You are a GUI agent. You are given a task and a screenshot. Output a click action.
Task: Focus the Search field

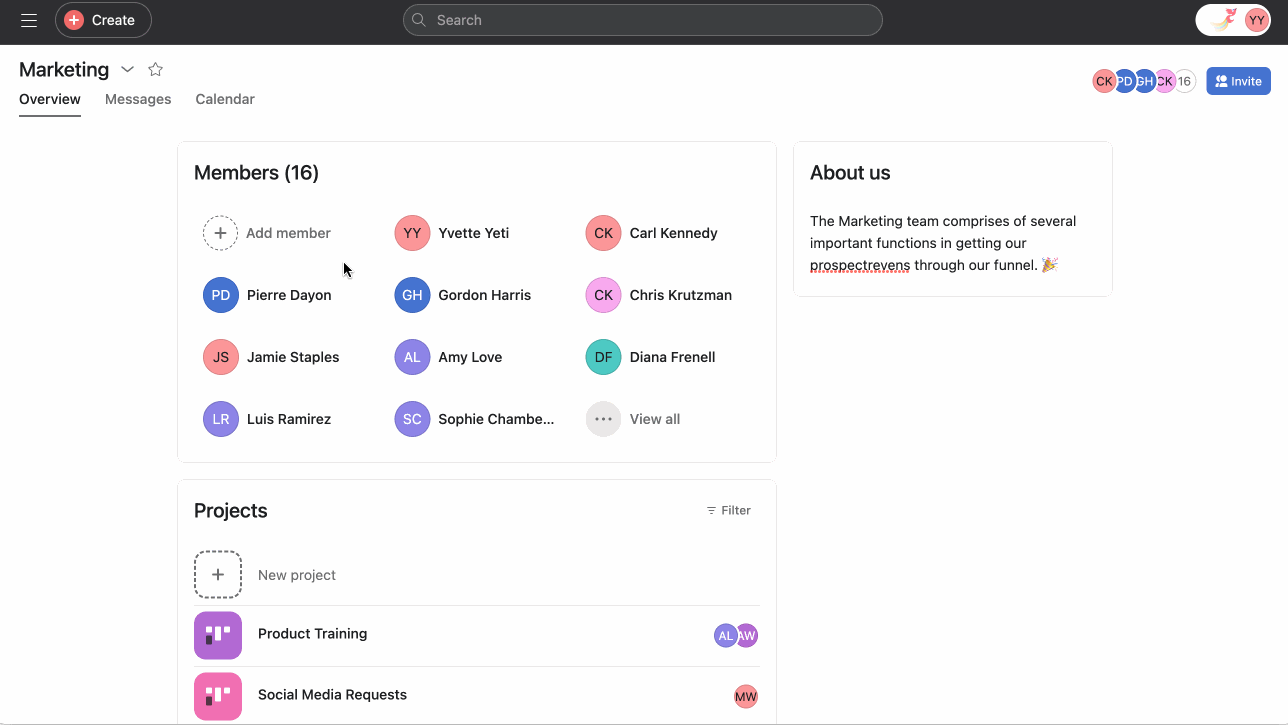[642, 20]
